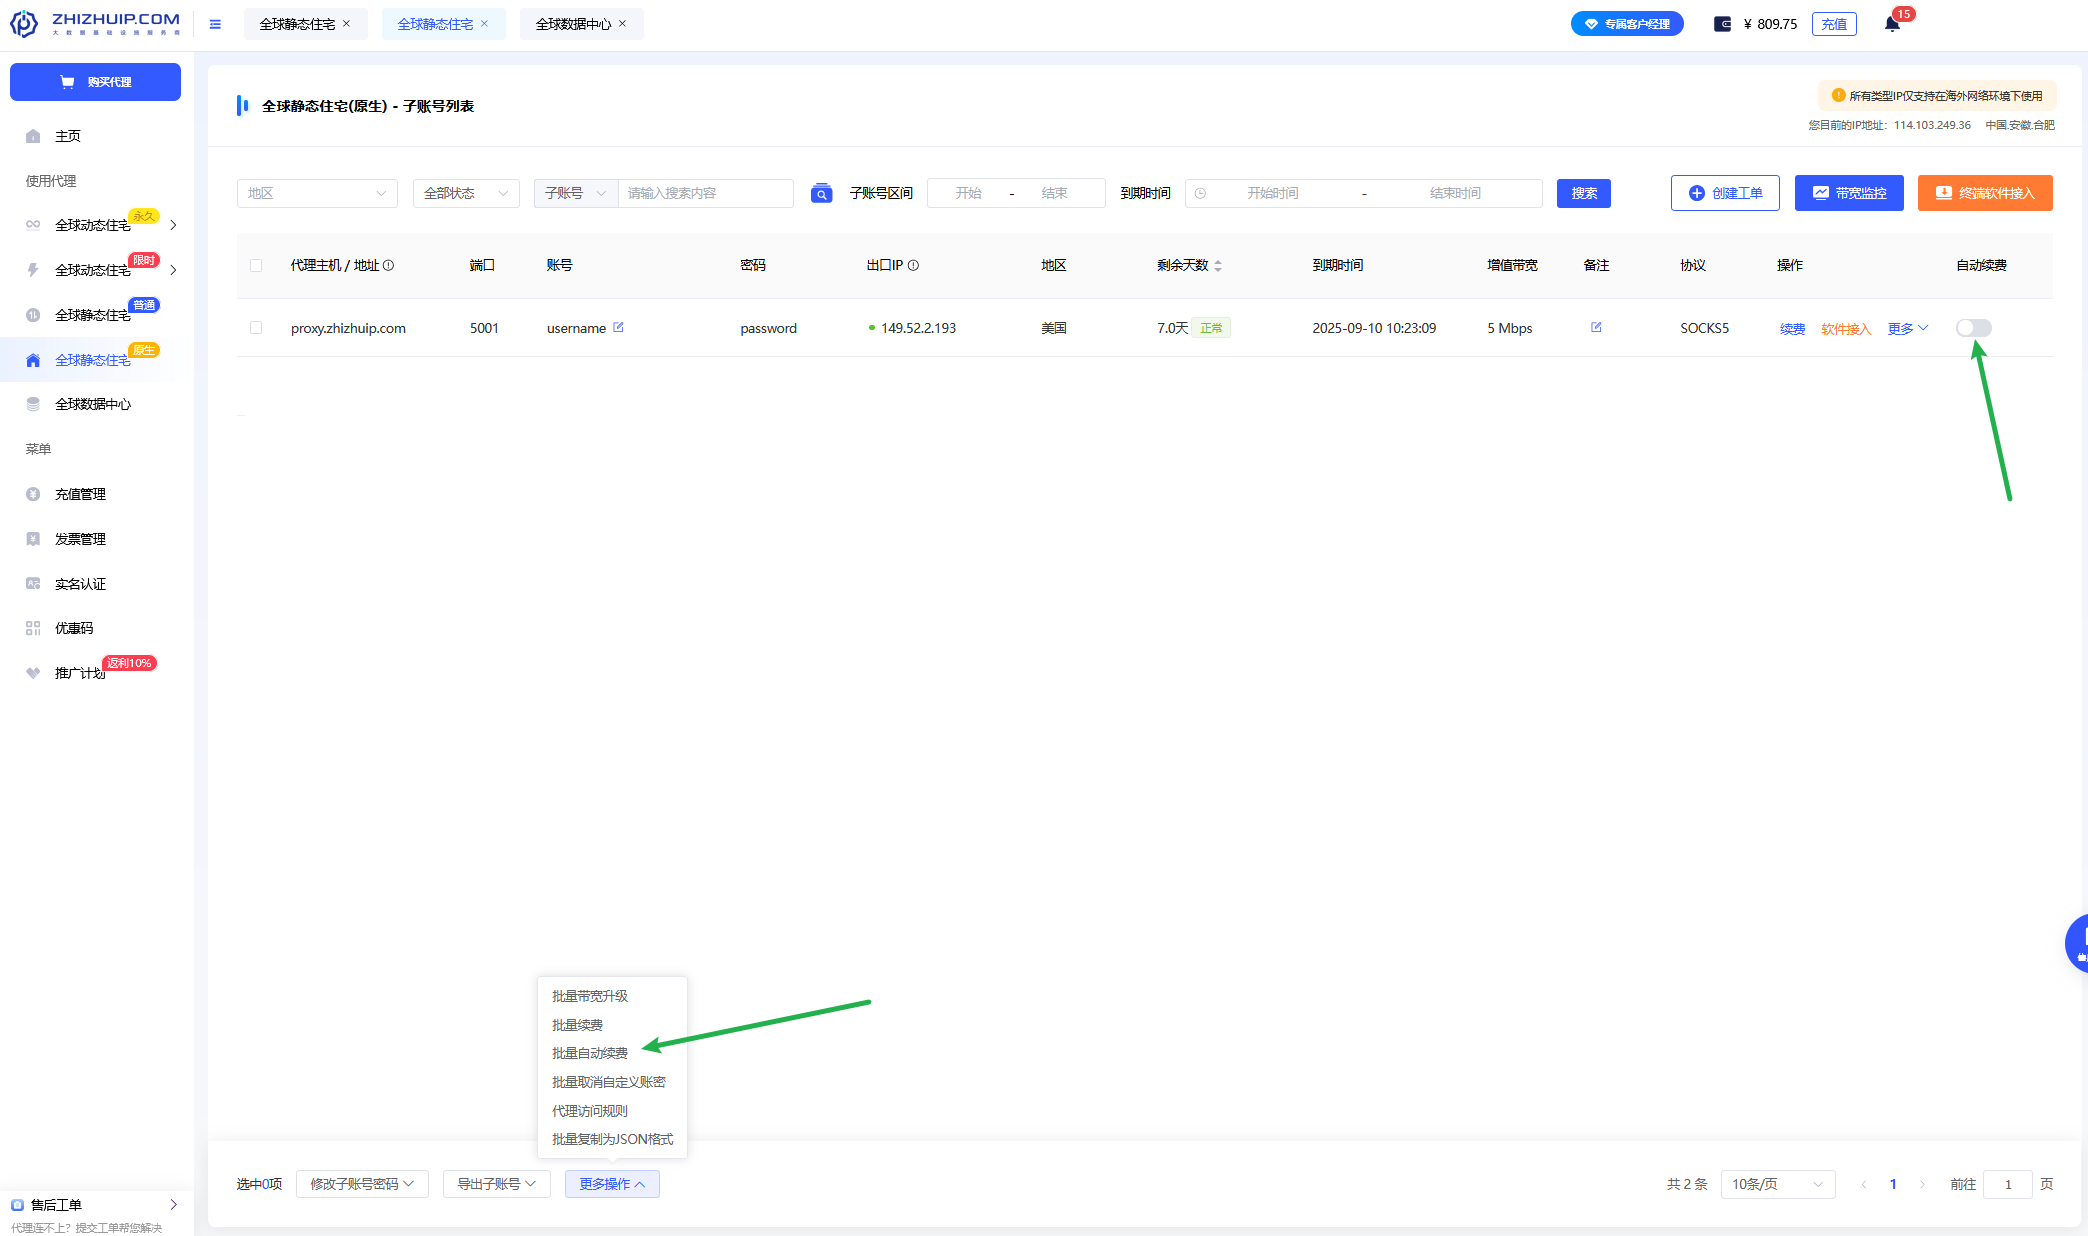Sort by the 剩余天数 column arrows
This screenshot has height=1236, width=2088.
1217,265
